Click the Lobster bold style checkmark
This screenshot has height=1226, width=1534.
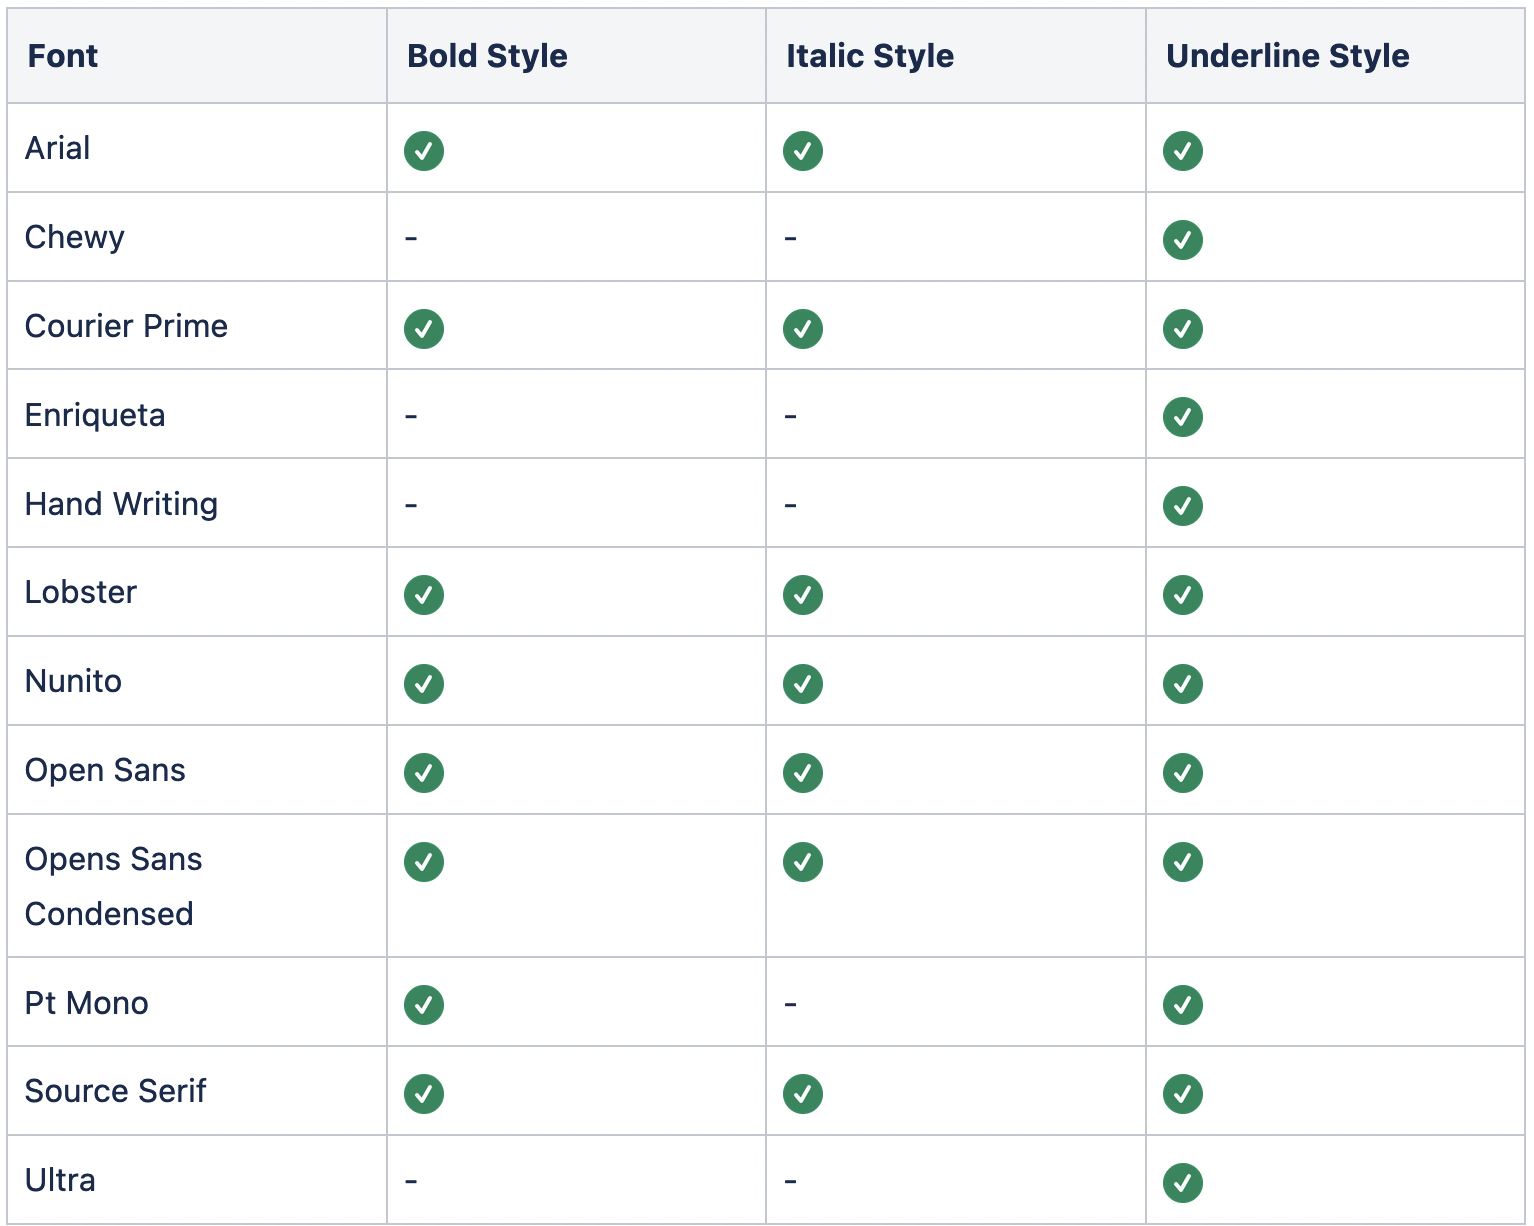click(424, 595)
